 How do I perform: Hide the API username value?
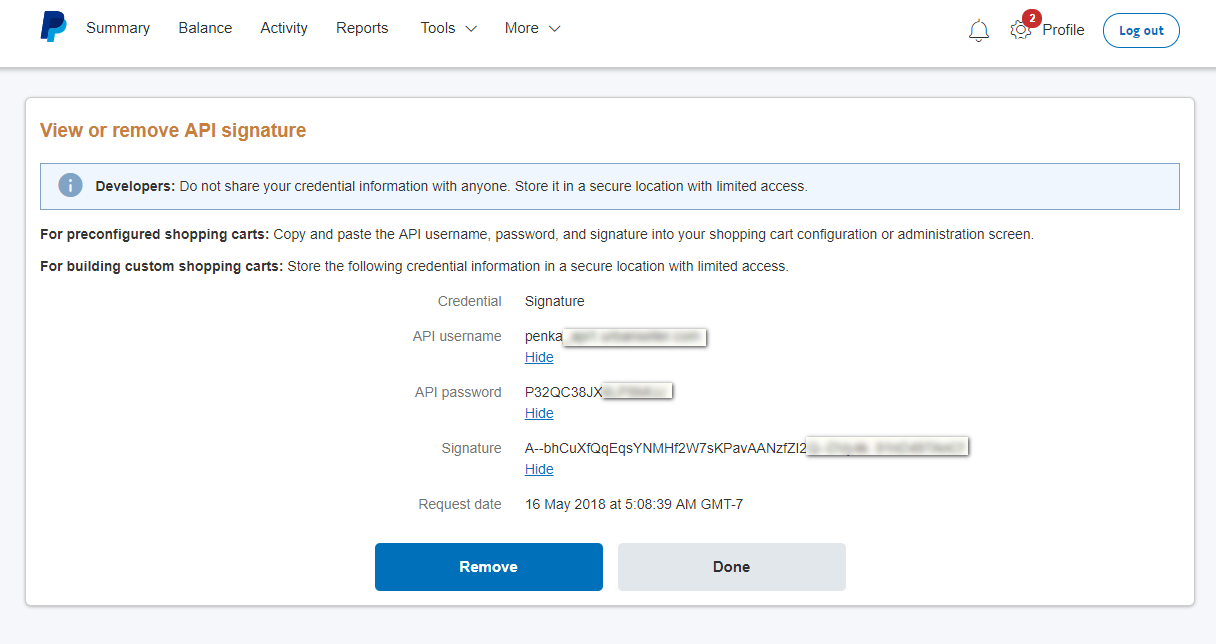coord(539,357)
